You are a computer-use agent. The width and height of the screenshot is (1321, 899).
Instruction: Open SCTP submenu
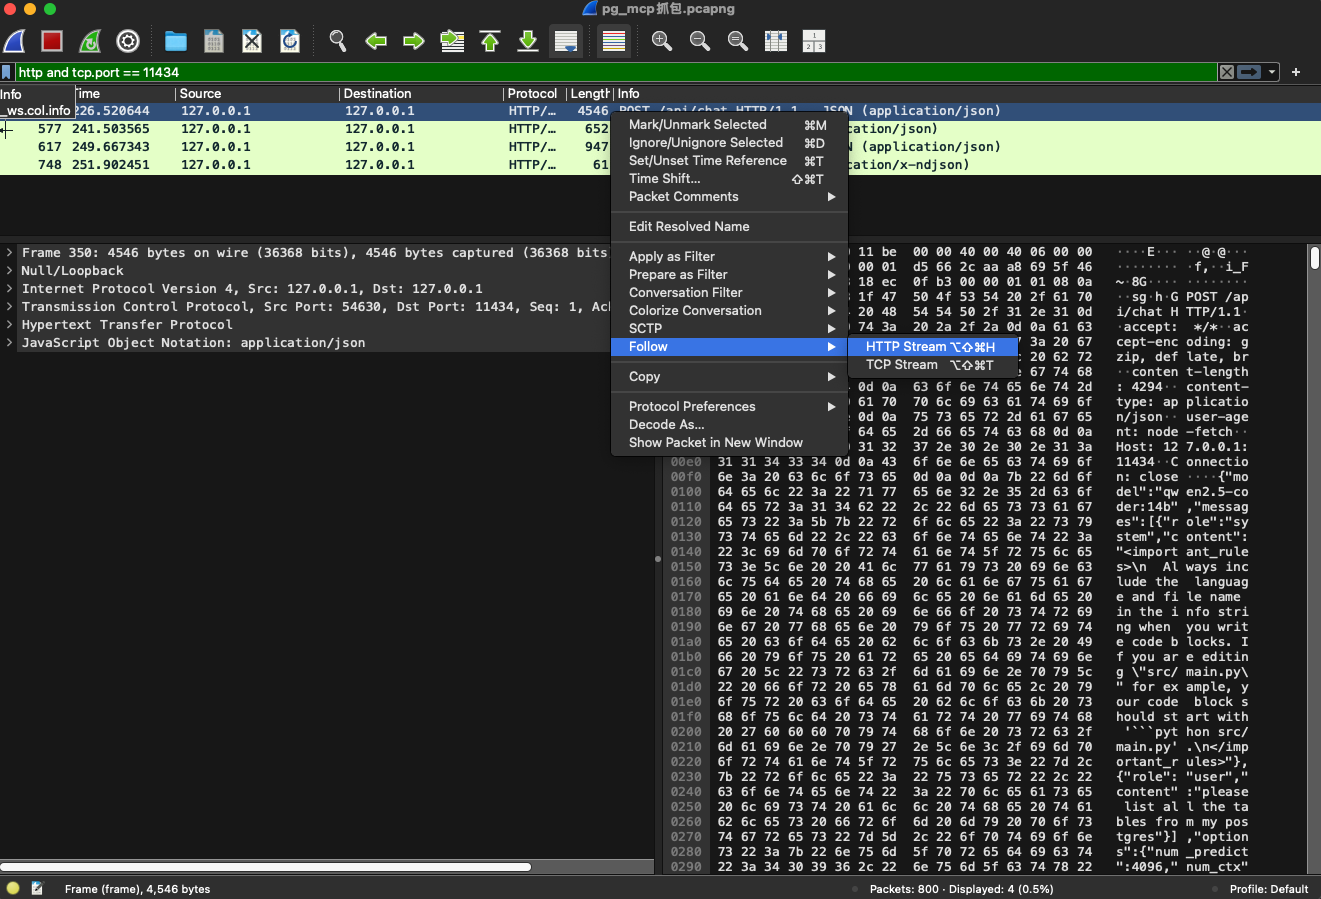729,329
